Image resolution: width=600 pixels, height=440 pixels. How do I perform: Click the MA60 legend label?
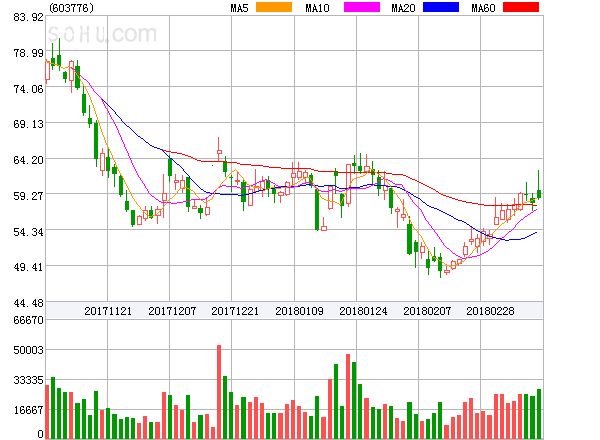click(483, 8)
